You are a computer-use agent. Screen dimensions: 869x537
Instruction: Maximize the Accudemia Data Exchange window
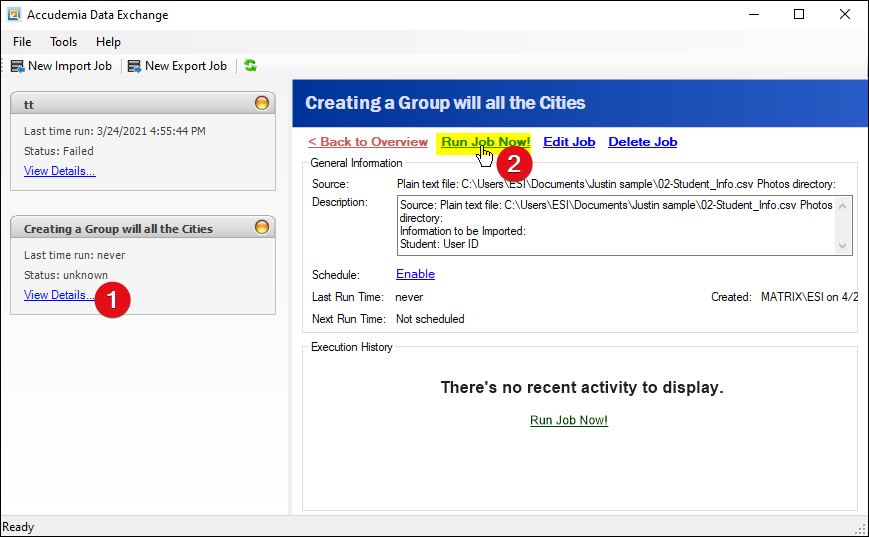799,14
